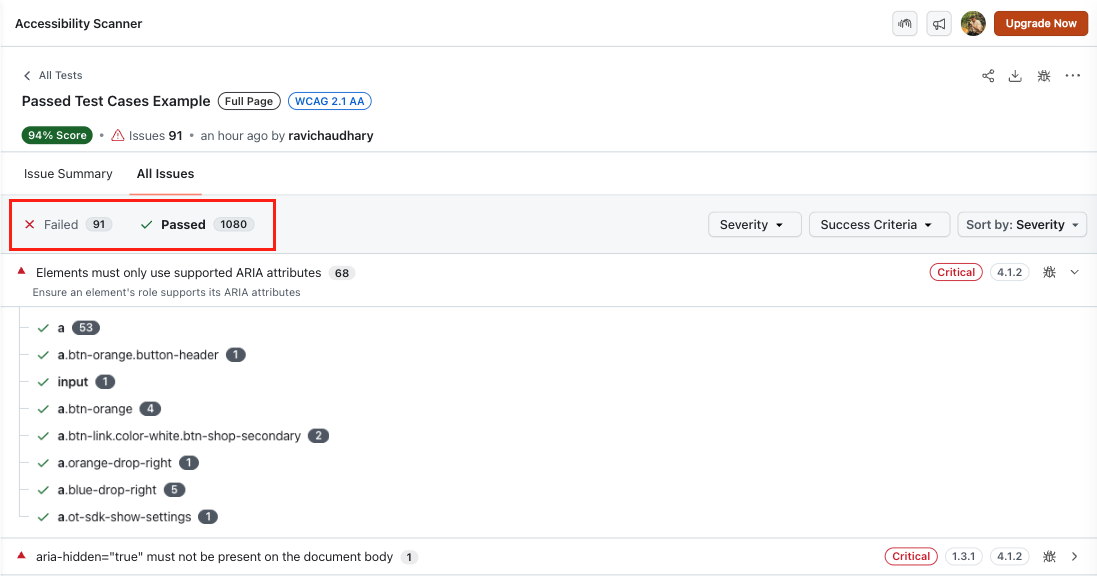
Task: Open the Success Criteria filter dropdown
Action: point(879,225)
